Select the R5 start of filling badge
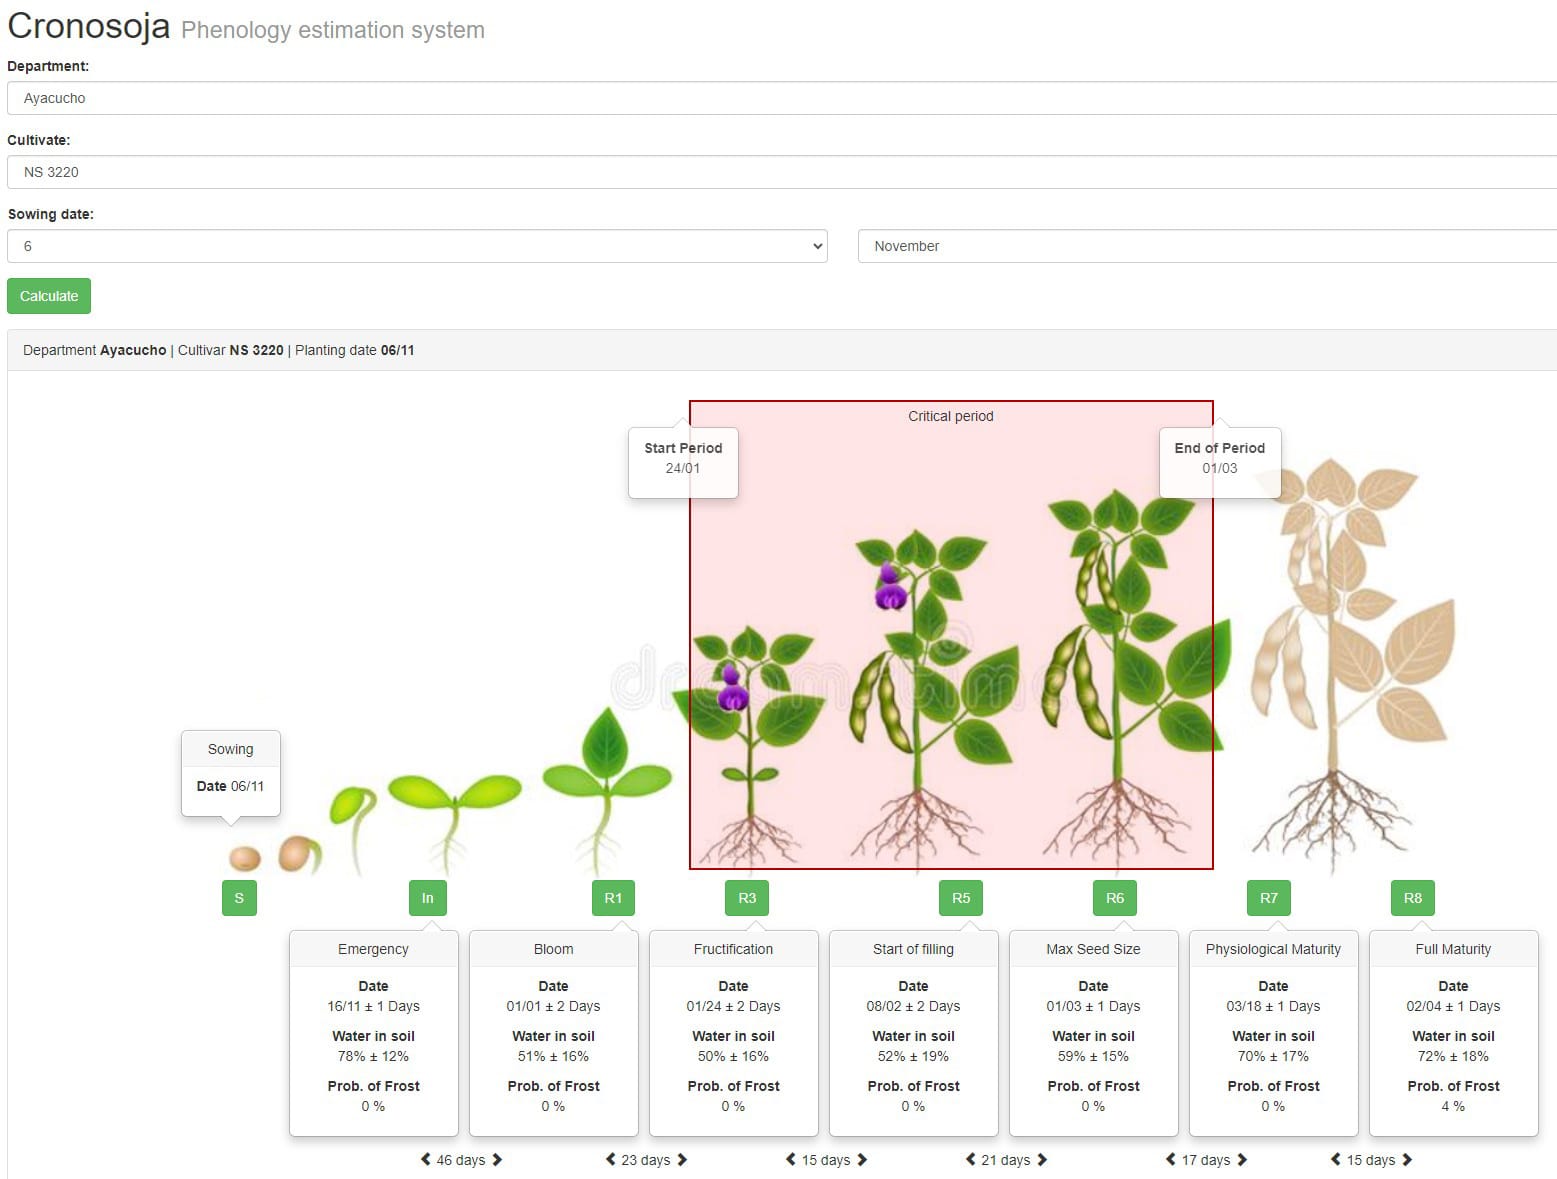This screenshot has width=1557, height=1179. click(x=960, y=898)
